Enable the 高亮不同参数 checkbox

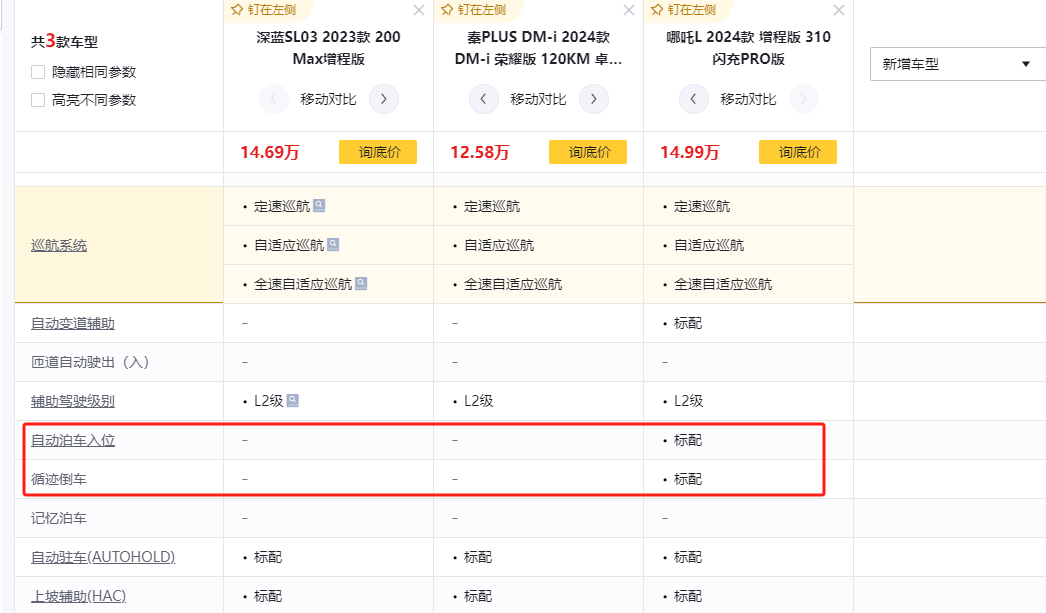[x=38, y=100]
